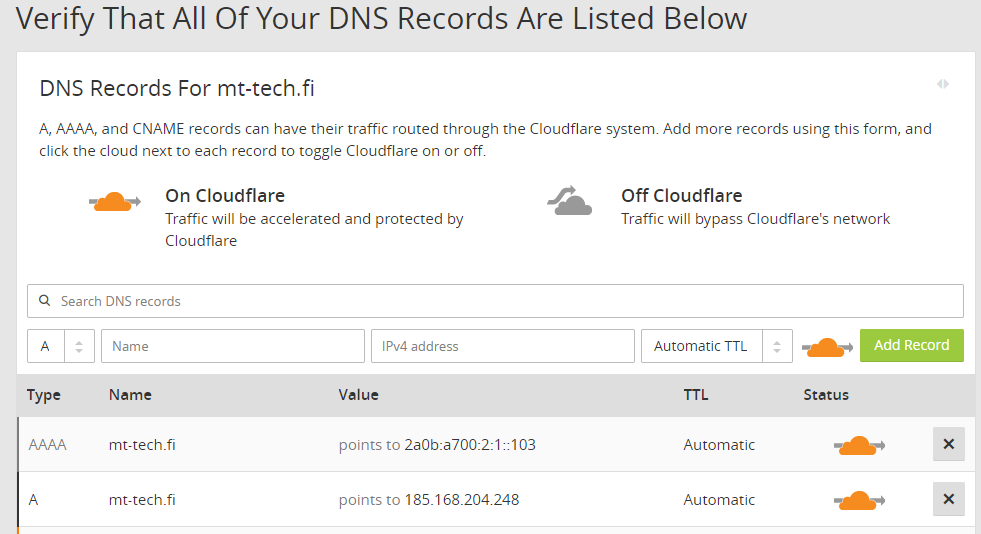The width and height of the screenshot is (981, 534).
Task: Click the gray Off Cloudflare legend icon
Action: pos(570,201)
